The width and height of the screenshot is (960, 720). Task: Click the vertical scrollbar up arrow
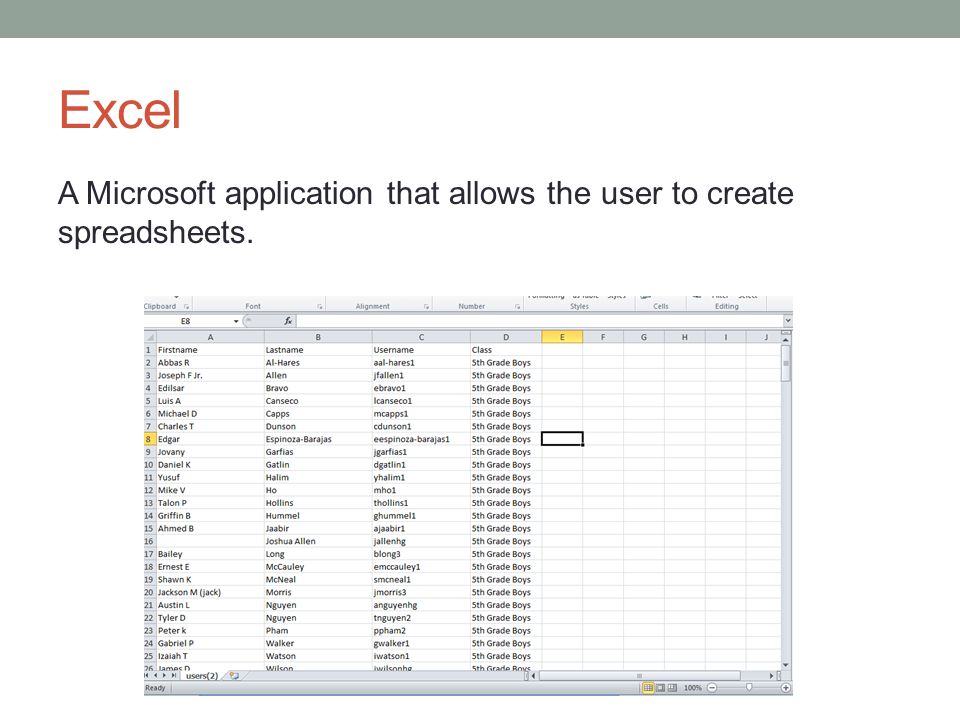coord(786,339)
